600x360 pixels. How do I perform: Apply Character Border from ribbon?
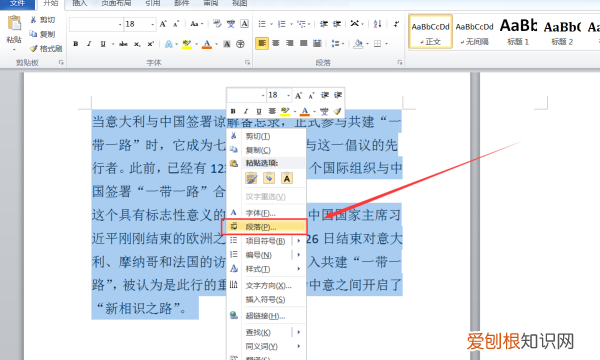pos(245,24)
